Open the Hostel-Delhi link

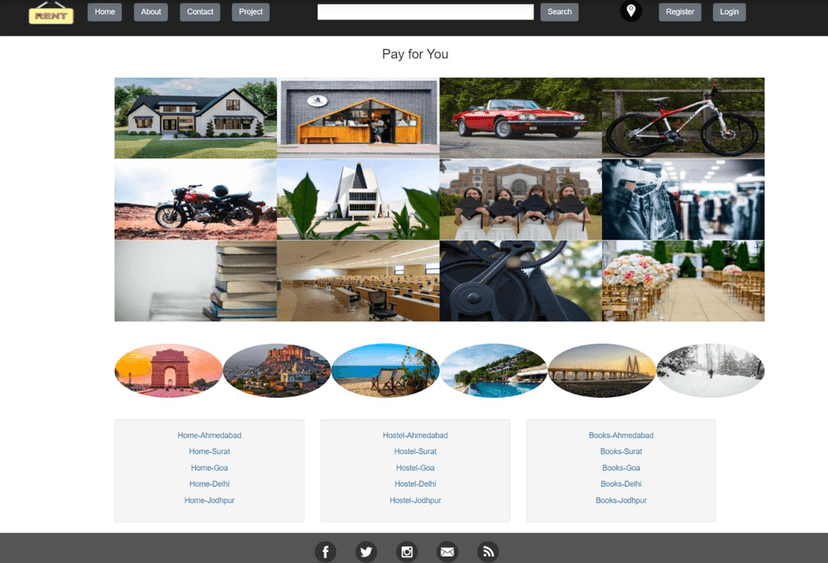416,484
